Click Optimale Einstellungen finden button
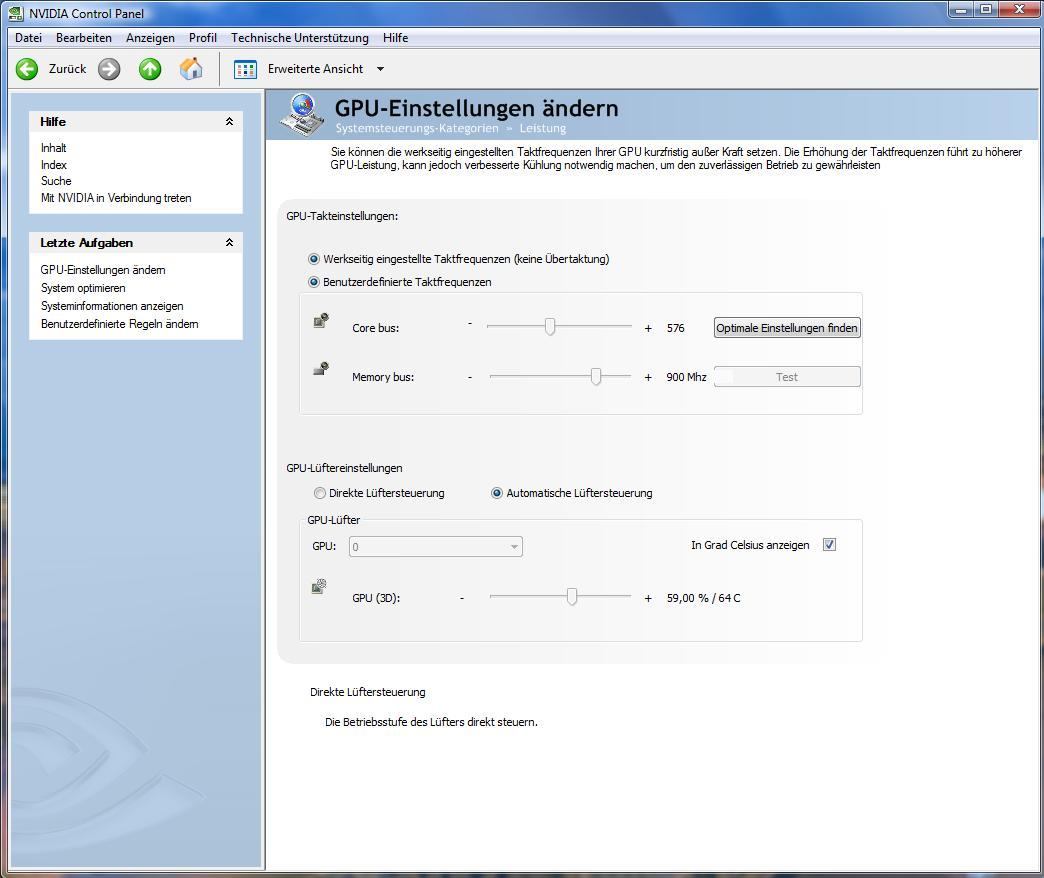Image resolution: width=1044 pixels, height=878 pixels. coord(787,328)
